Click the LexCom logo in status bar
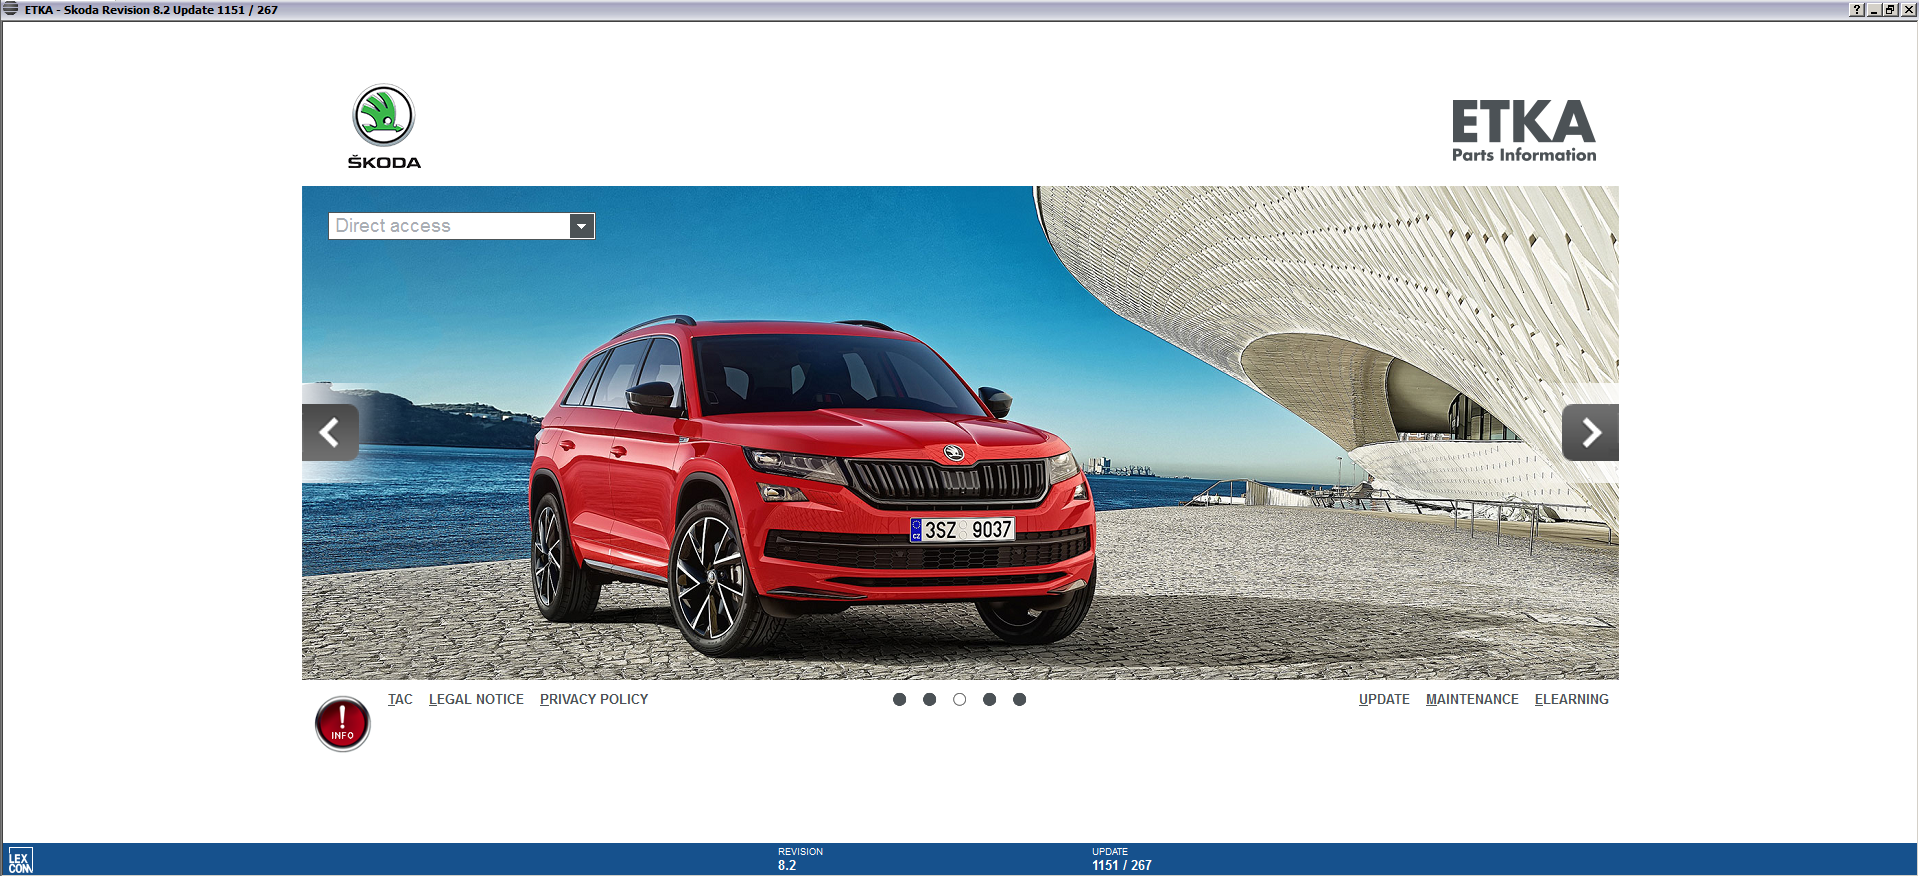 [20, 860]
